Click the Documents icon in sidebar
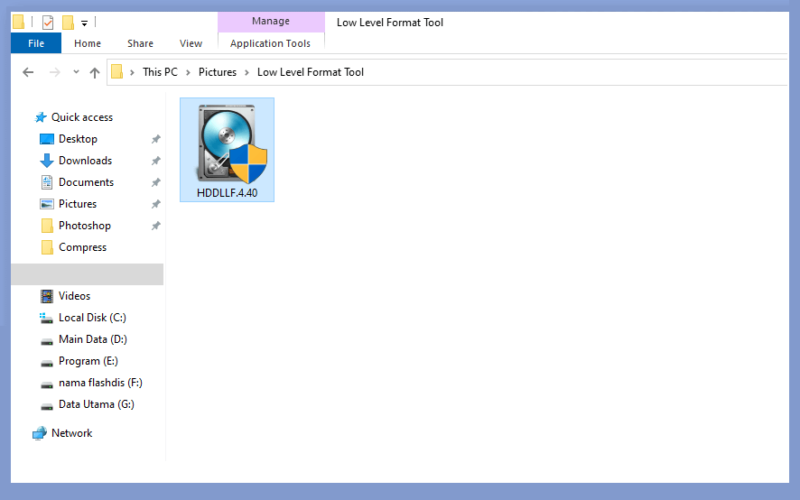 tap(46, 182)
